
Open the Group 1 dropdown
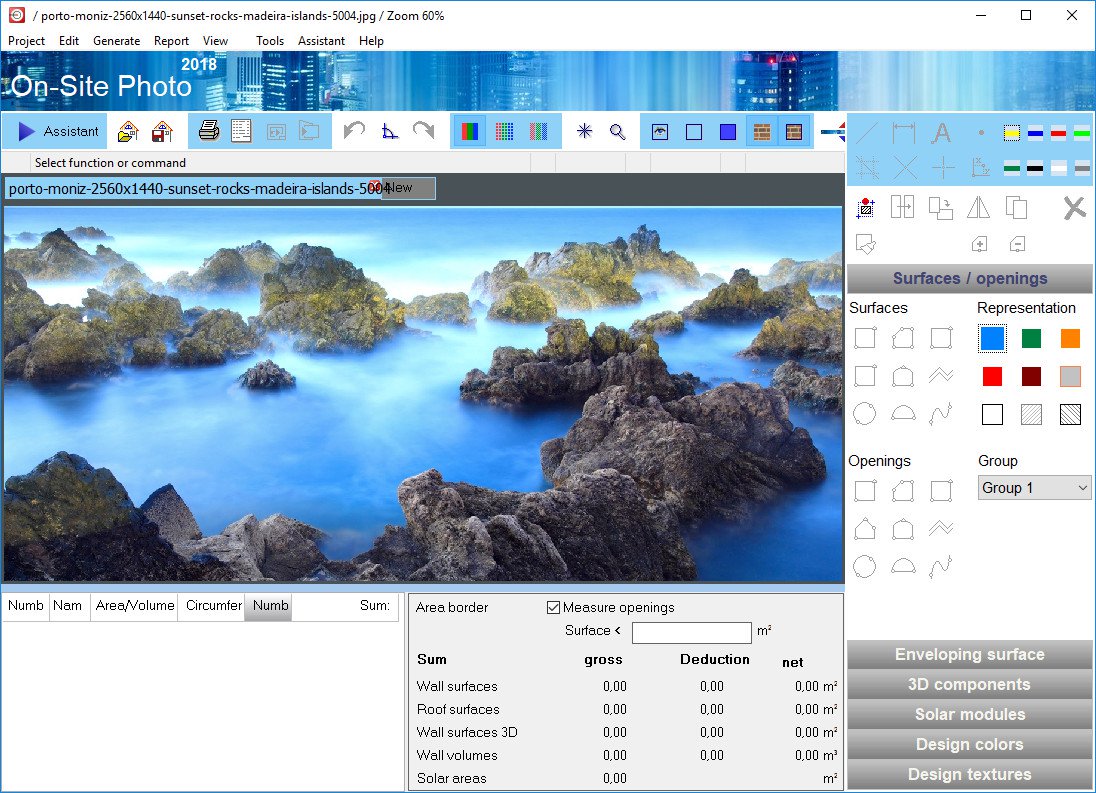(1034, 488)
